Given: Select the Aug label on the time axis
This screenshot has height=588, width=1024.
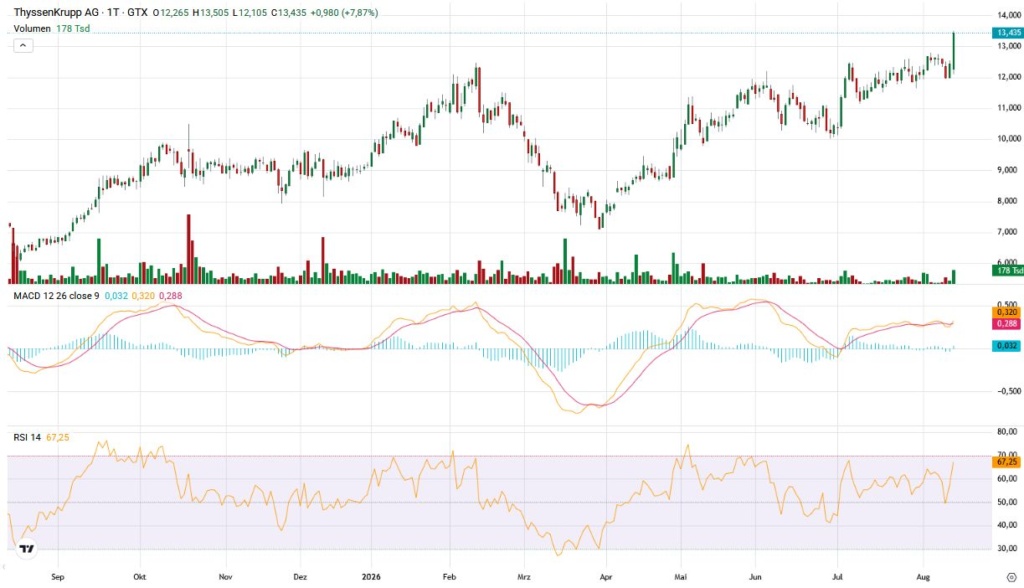Looking at the screenshot, I should click(923, 577).
